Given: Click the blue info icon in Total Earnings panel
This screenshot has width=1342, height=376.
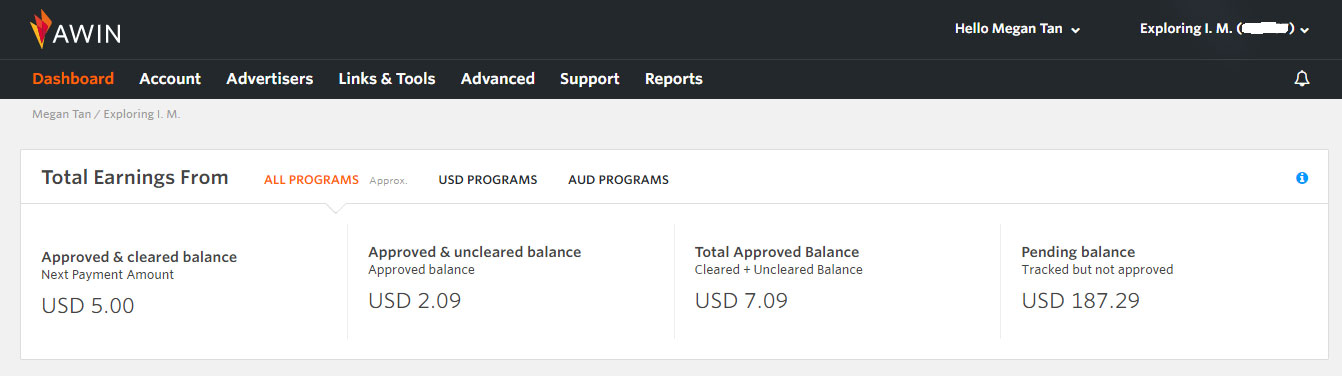Looking at the screenshot, I should (x=1302, y=178).
